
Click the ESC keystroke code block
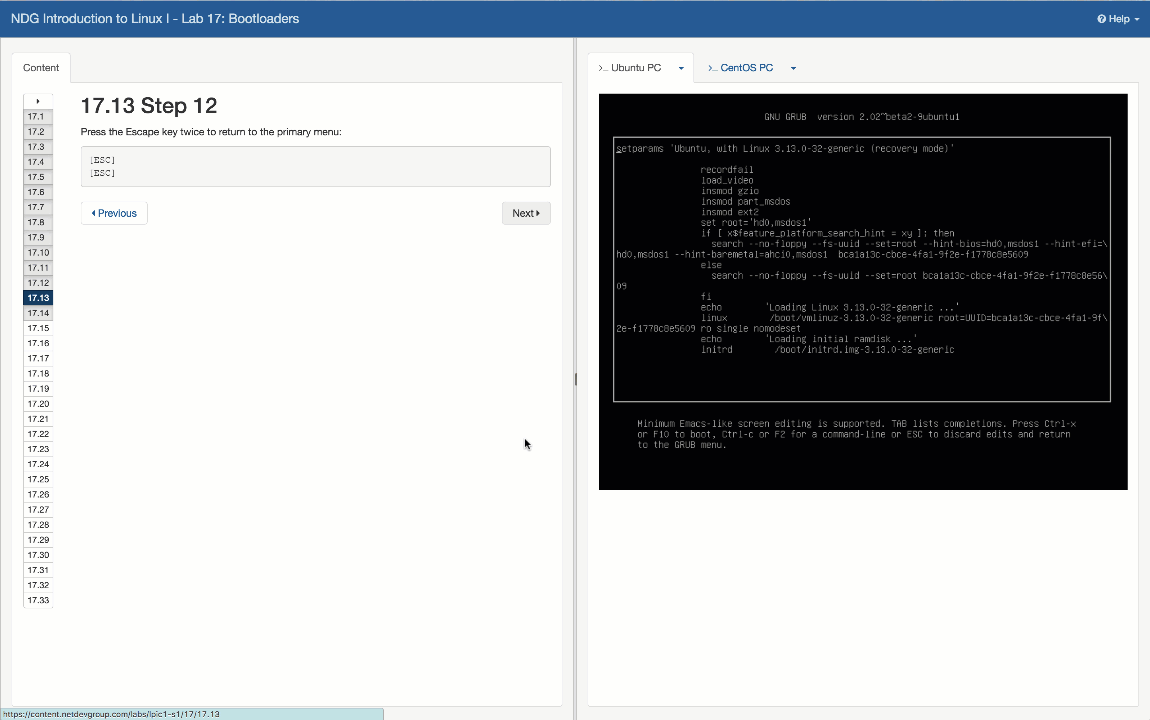tap(315, 166)
